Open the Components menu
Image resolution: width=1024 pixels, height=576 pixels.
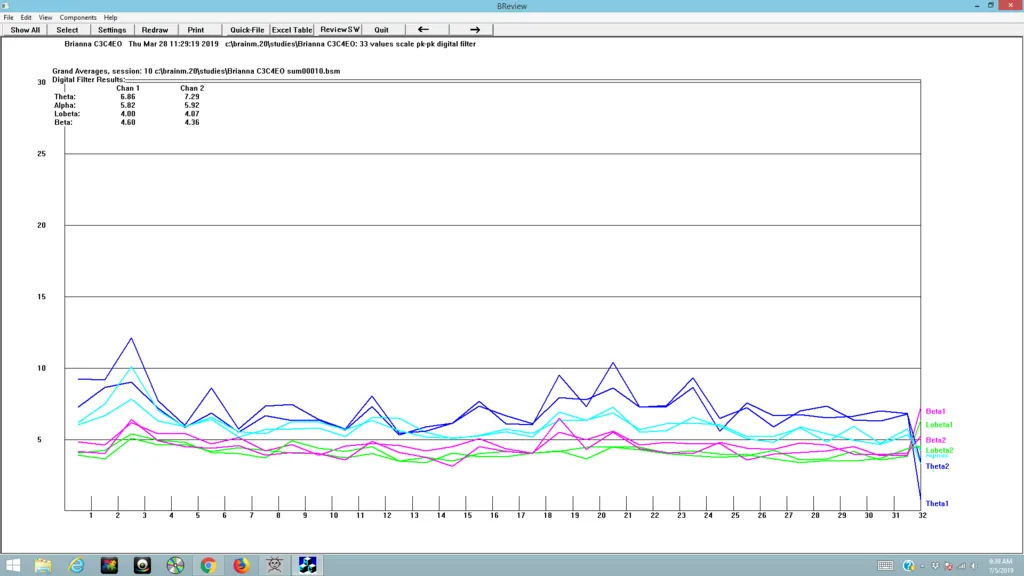click(78, 18)
